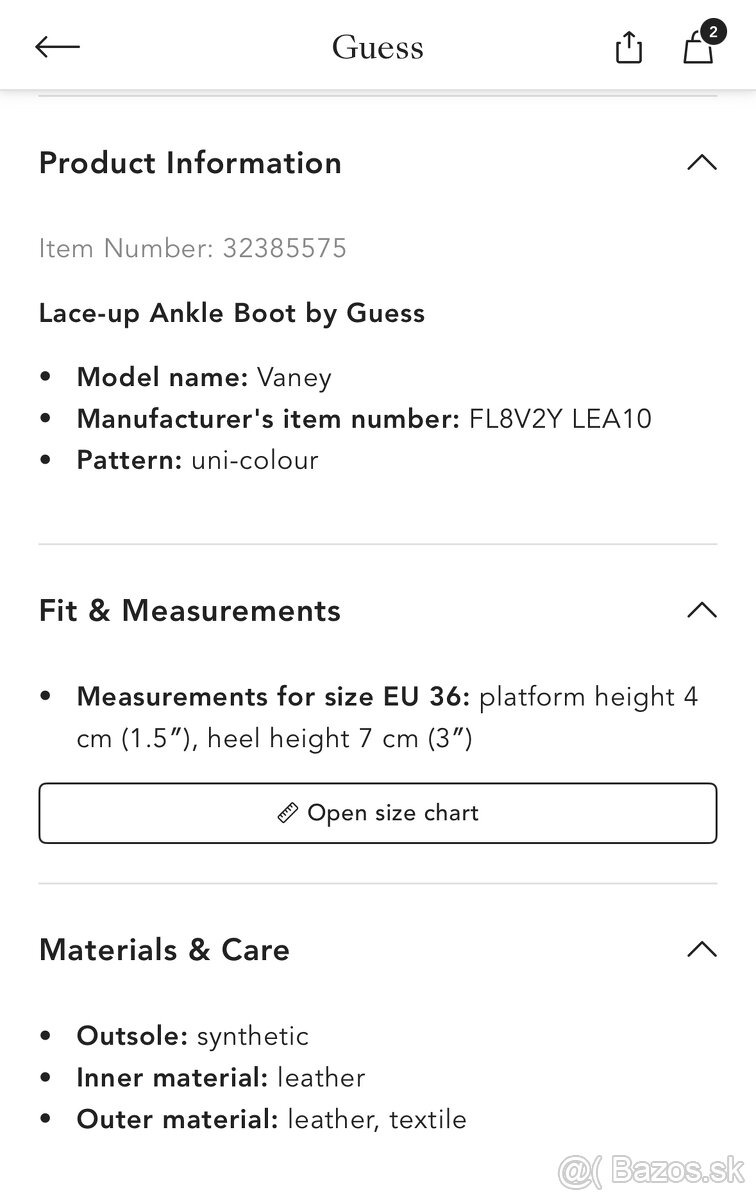
Task: Click the Bazos.sk watermark logo
Action: (650, 1168)
